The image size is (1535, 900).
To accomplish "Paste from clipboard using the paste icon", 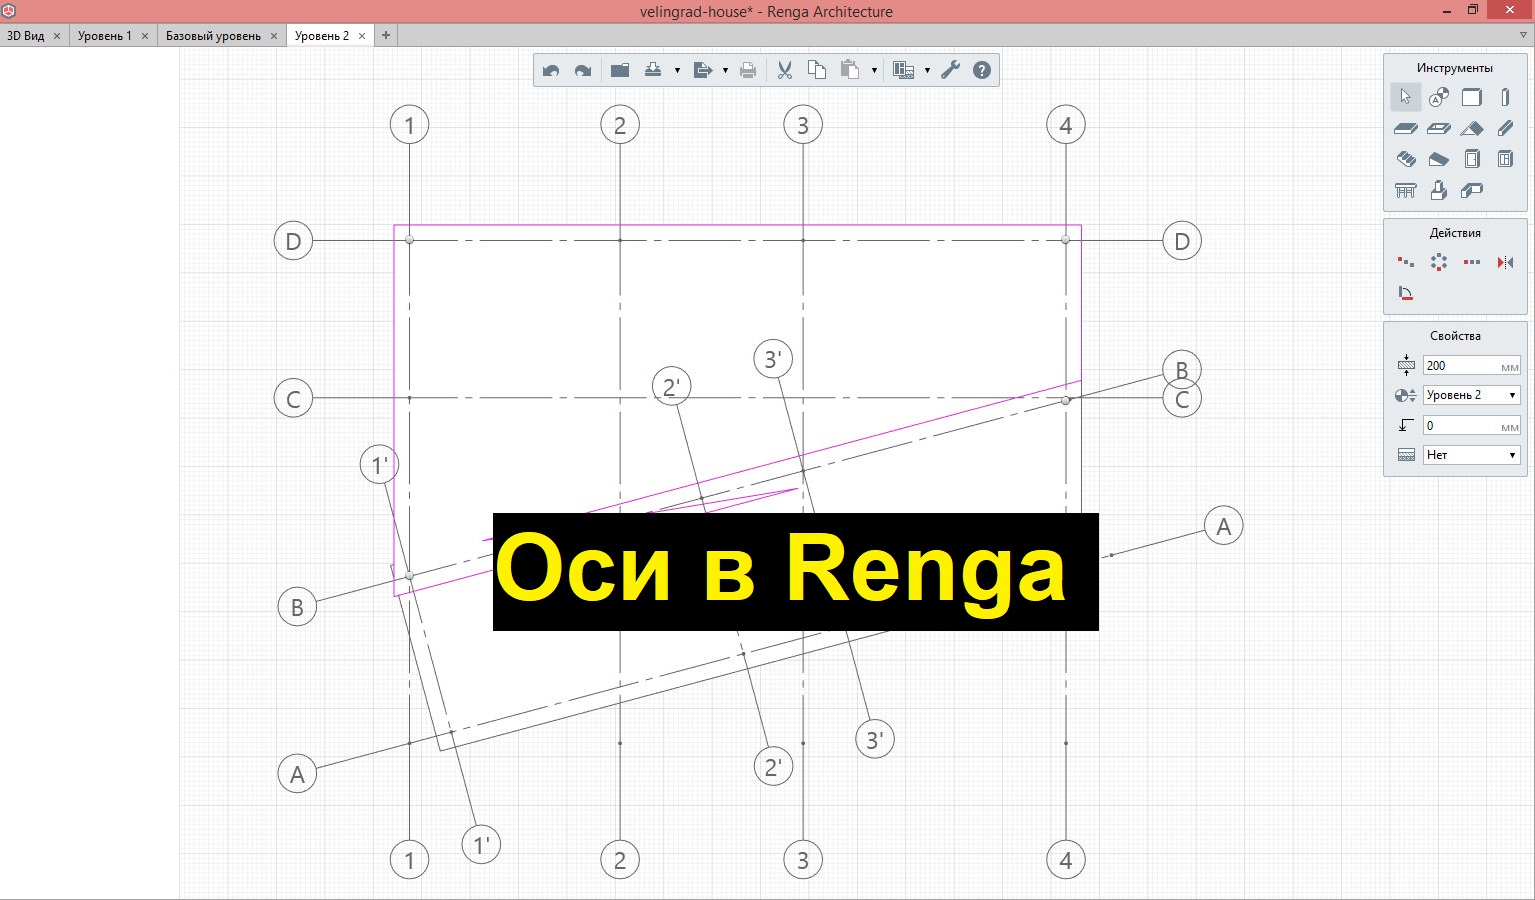I will click(x=850, y=70).
